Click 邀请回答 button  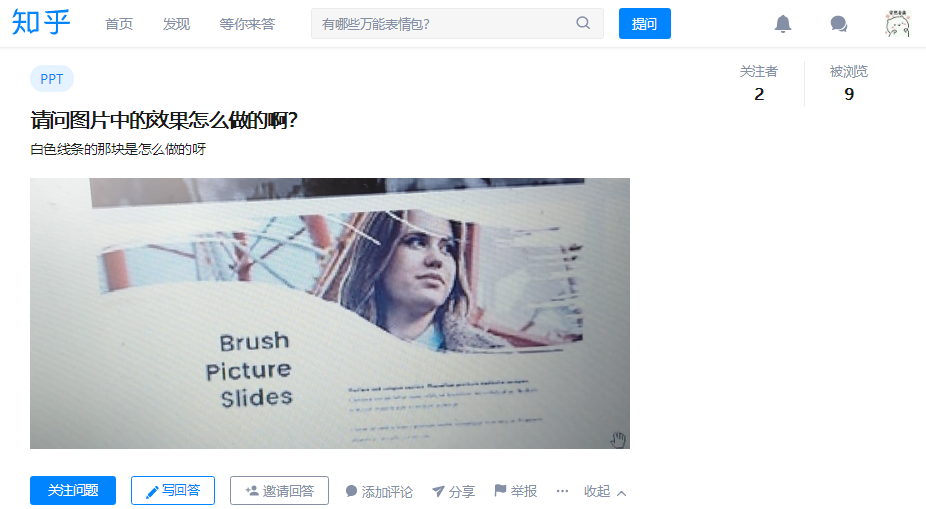point(279,491)
